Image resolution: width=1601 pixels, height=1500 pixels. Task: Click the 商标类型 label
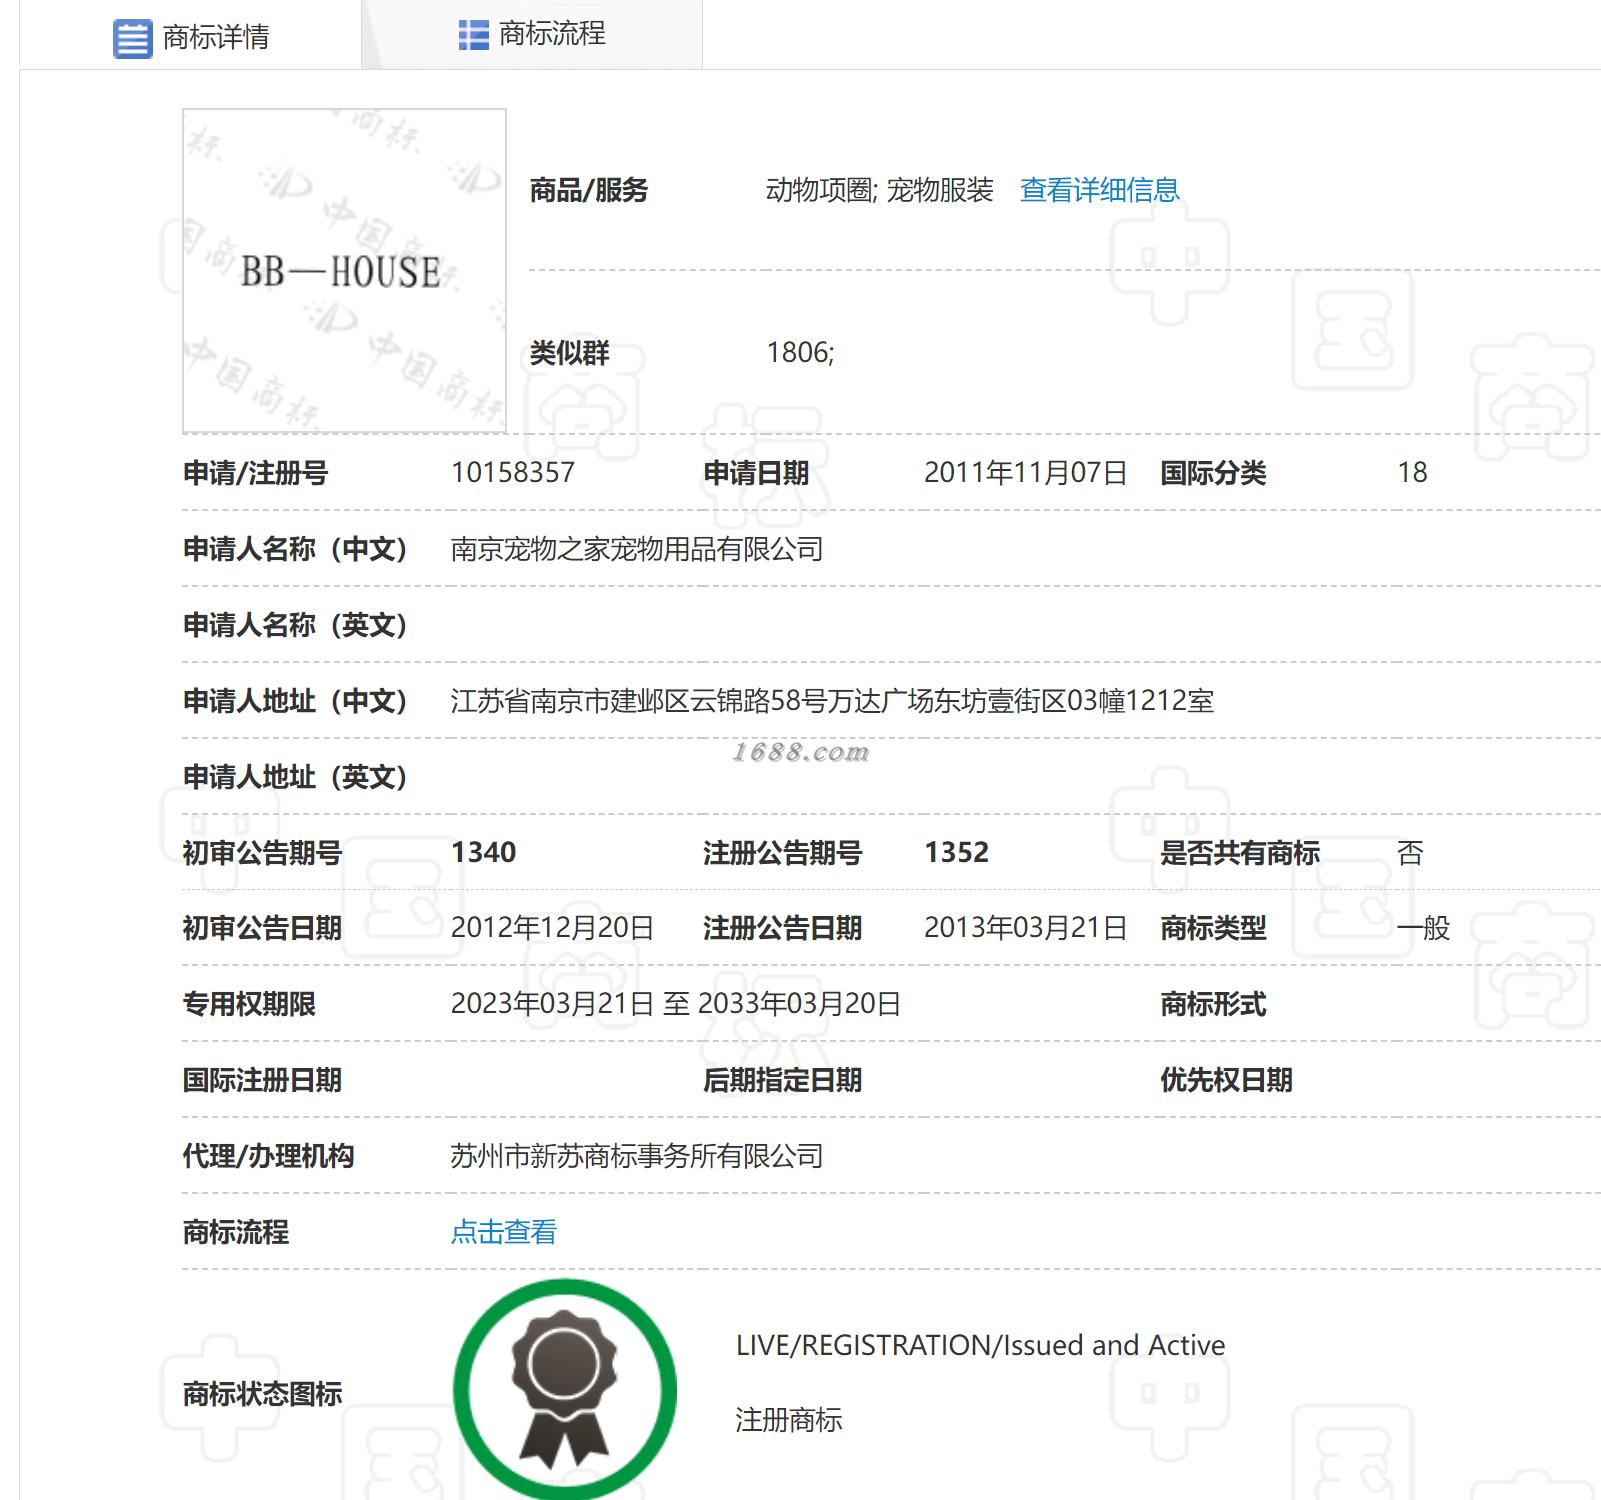pos(1213,928)
